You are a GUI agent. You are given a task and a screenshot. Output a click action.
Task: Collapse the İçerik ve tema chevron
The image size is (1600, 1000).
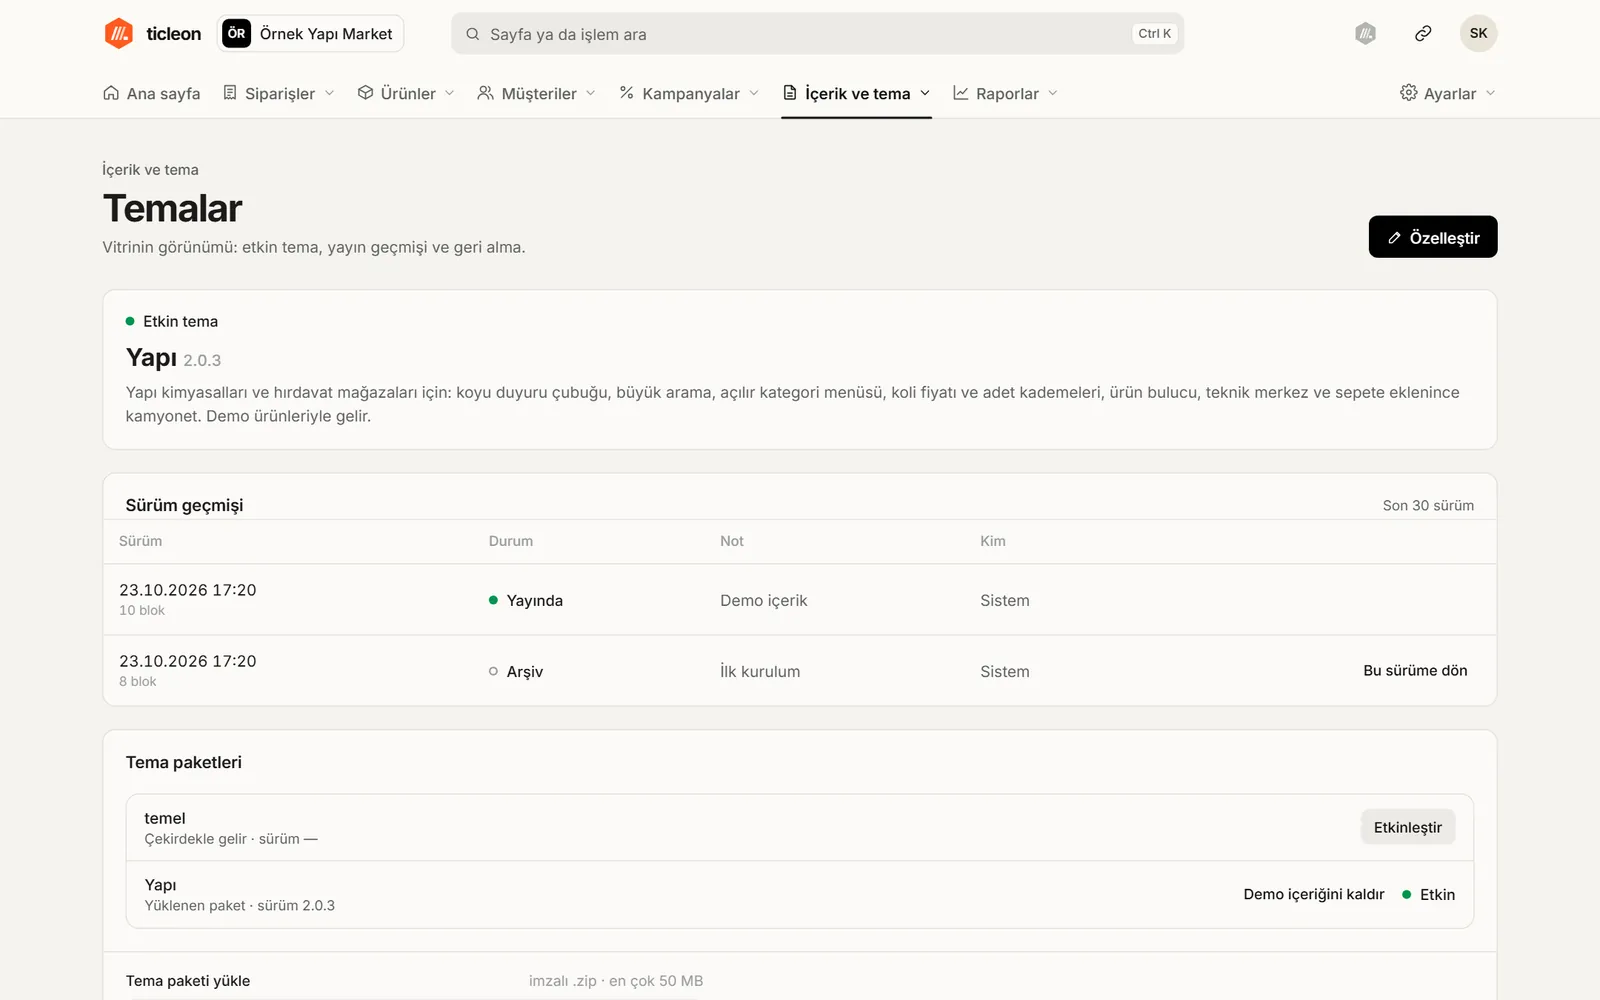pyautogui.click(x=924, y=93)
